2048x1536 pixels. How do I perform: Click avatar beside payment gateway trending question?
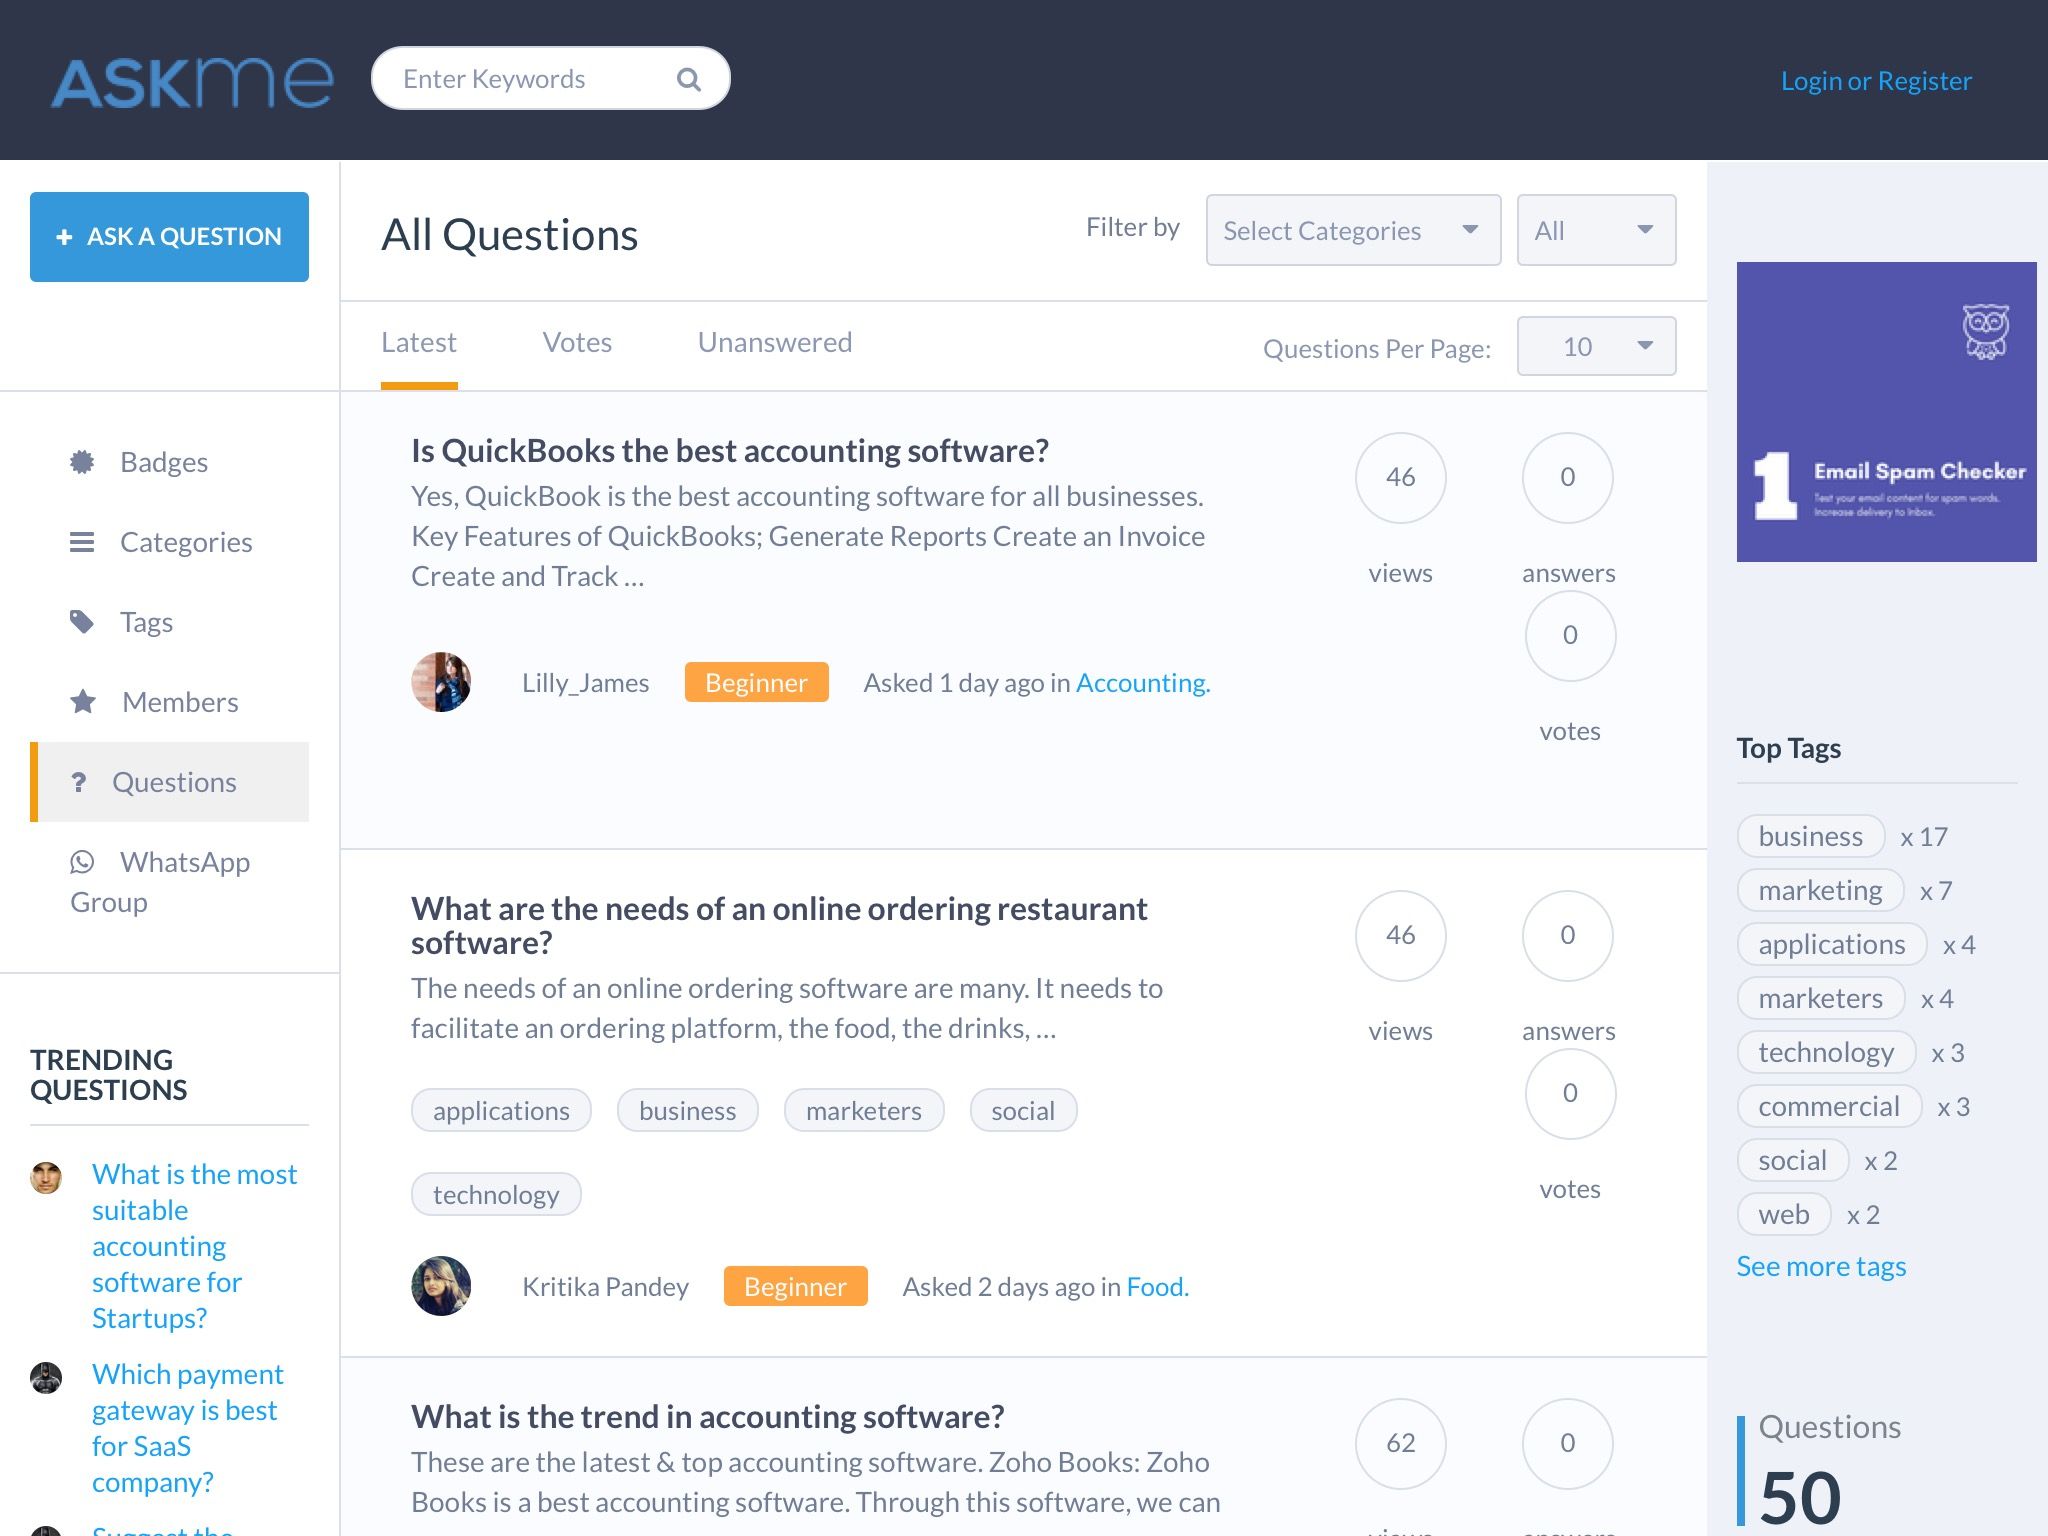46,1378
